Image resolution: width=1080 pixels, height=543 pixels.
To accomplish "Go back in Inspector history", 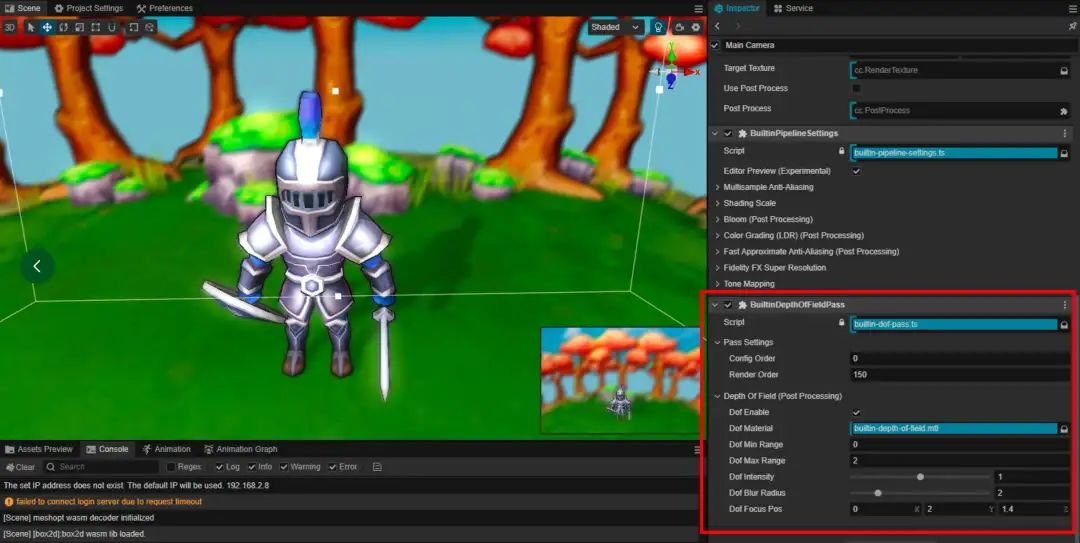I will click(x=718, y=26).
